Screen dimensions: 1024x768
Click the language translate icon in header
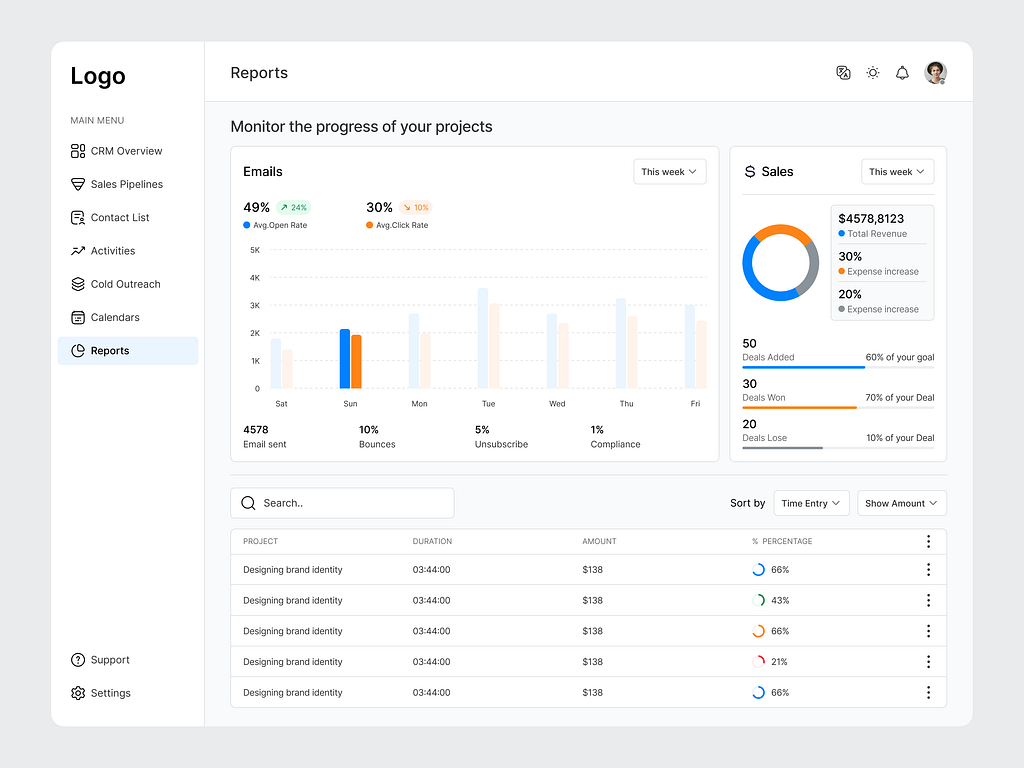click(843, 73)
